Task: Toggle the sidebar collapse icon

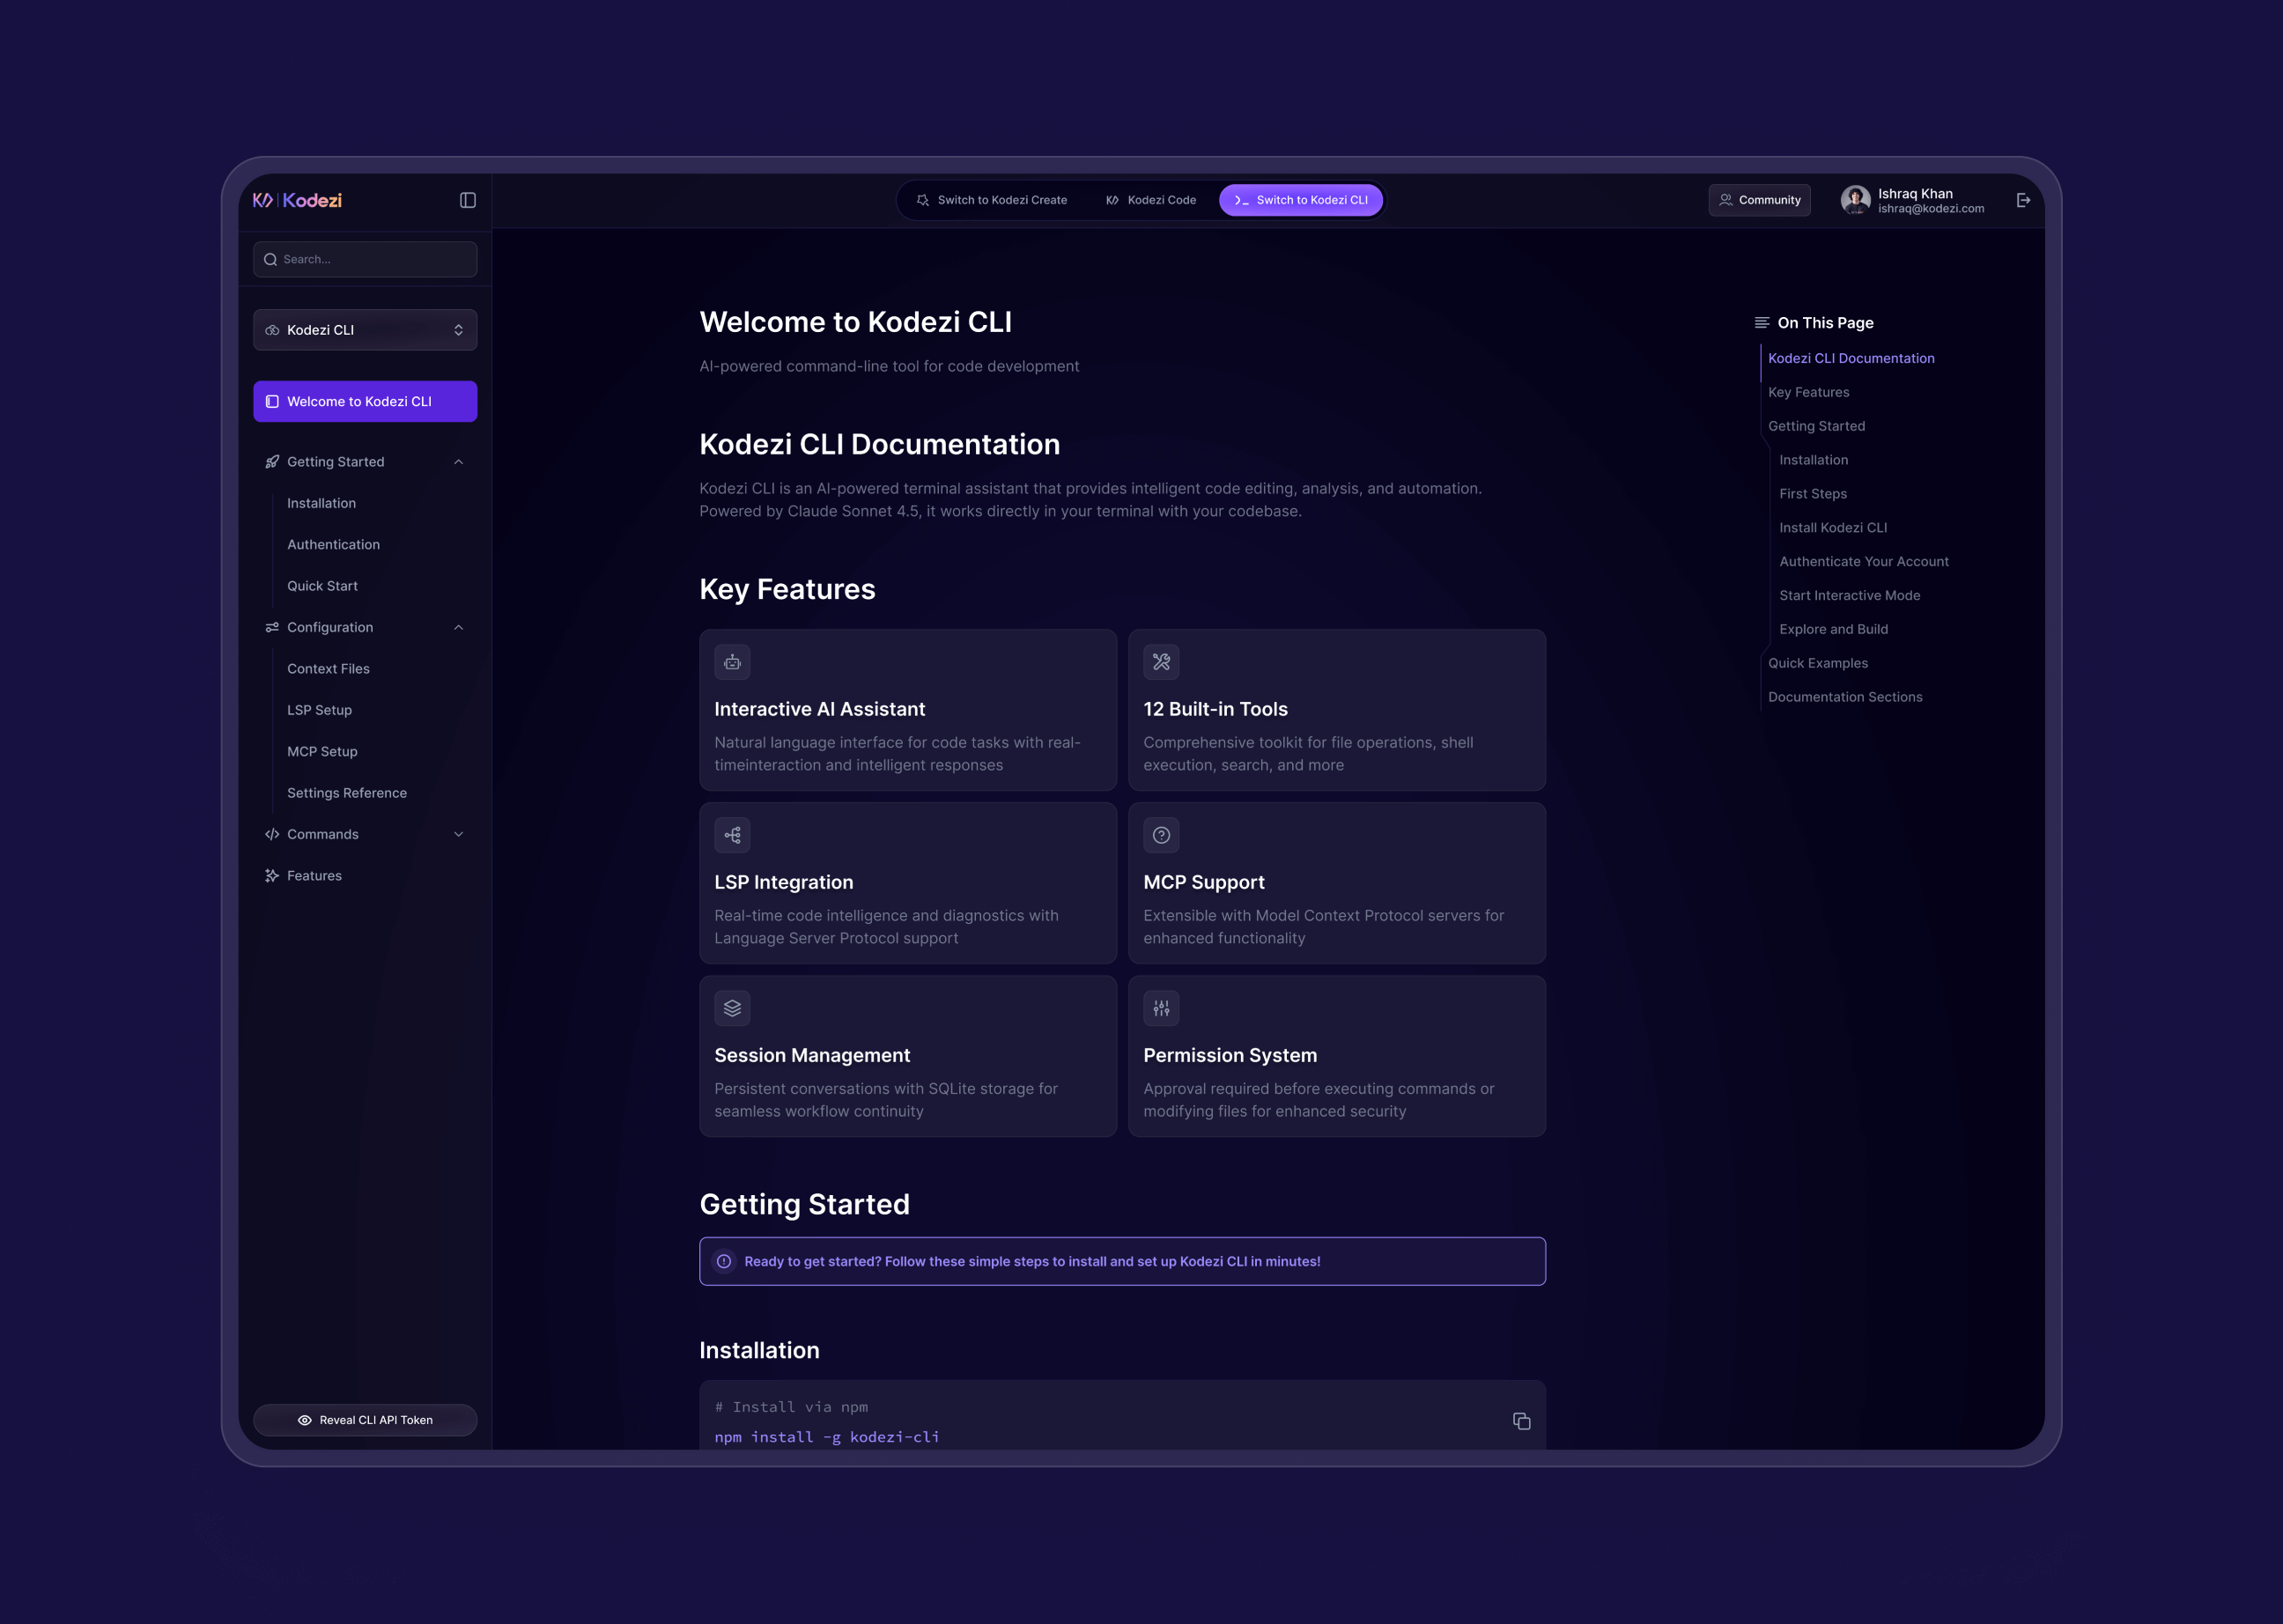Action: pyautogui.click(x=468, y=200)
